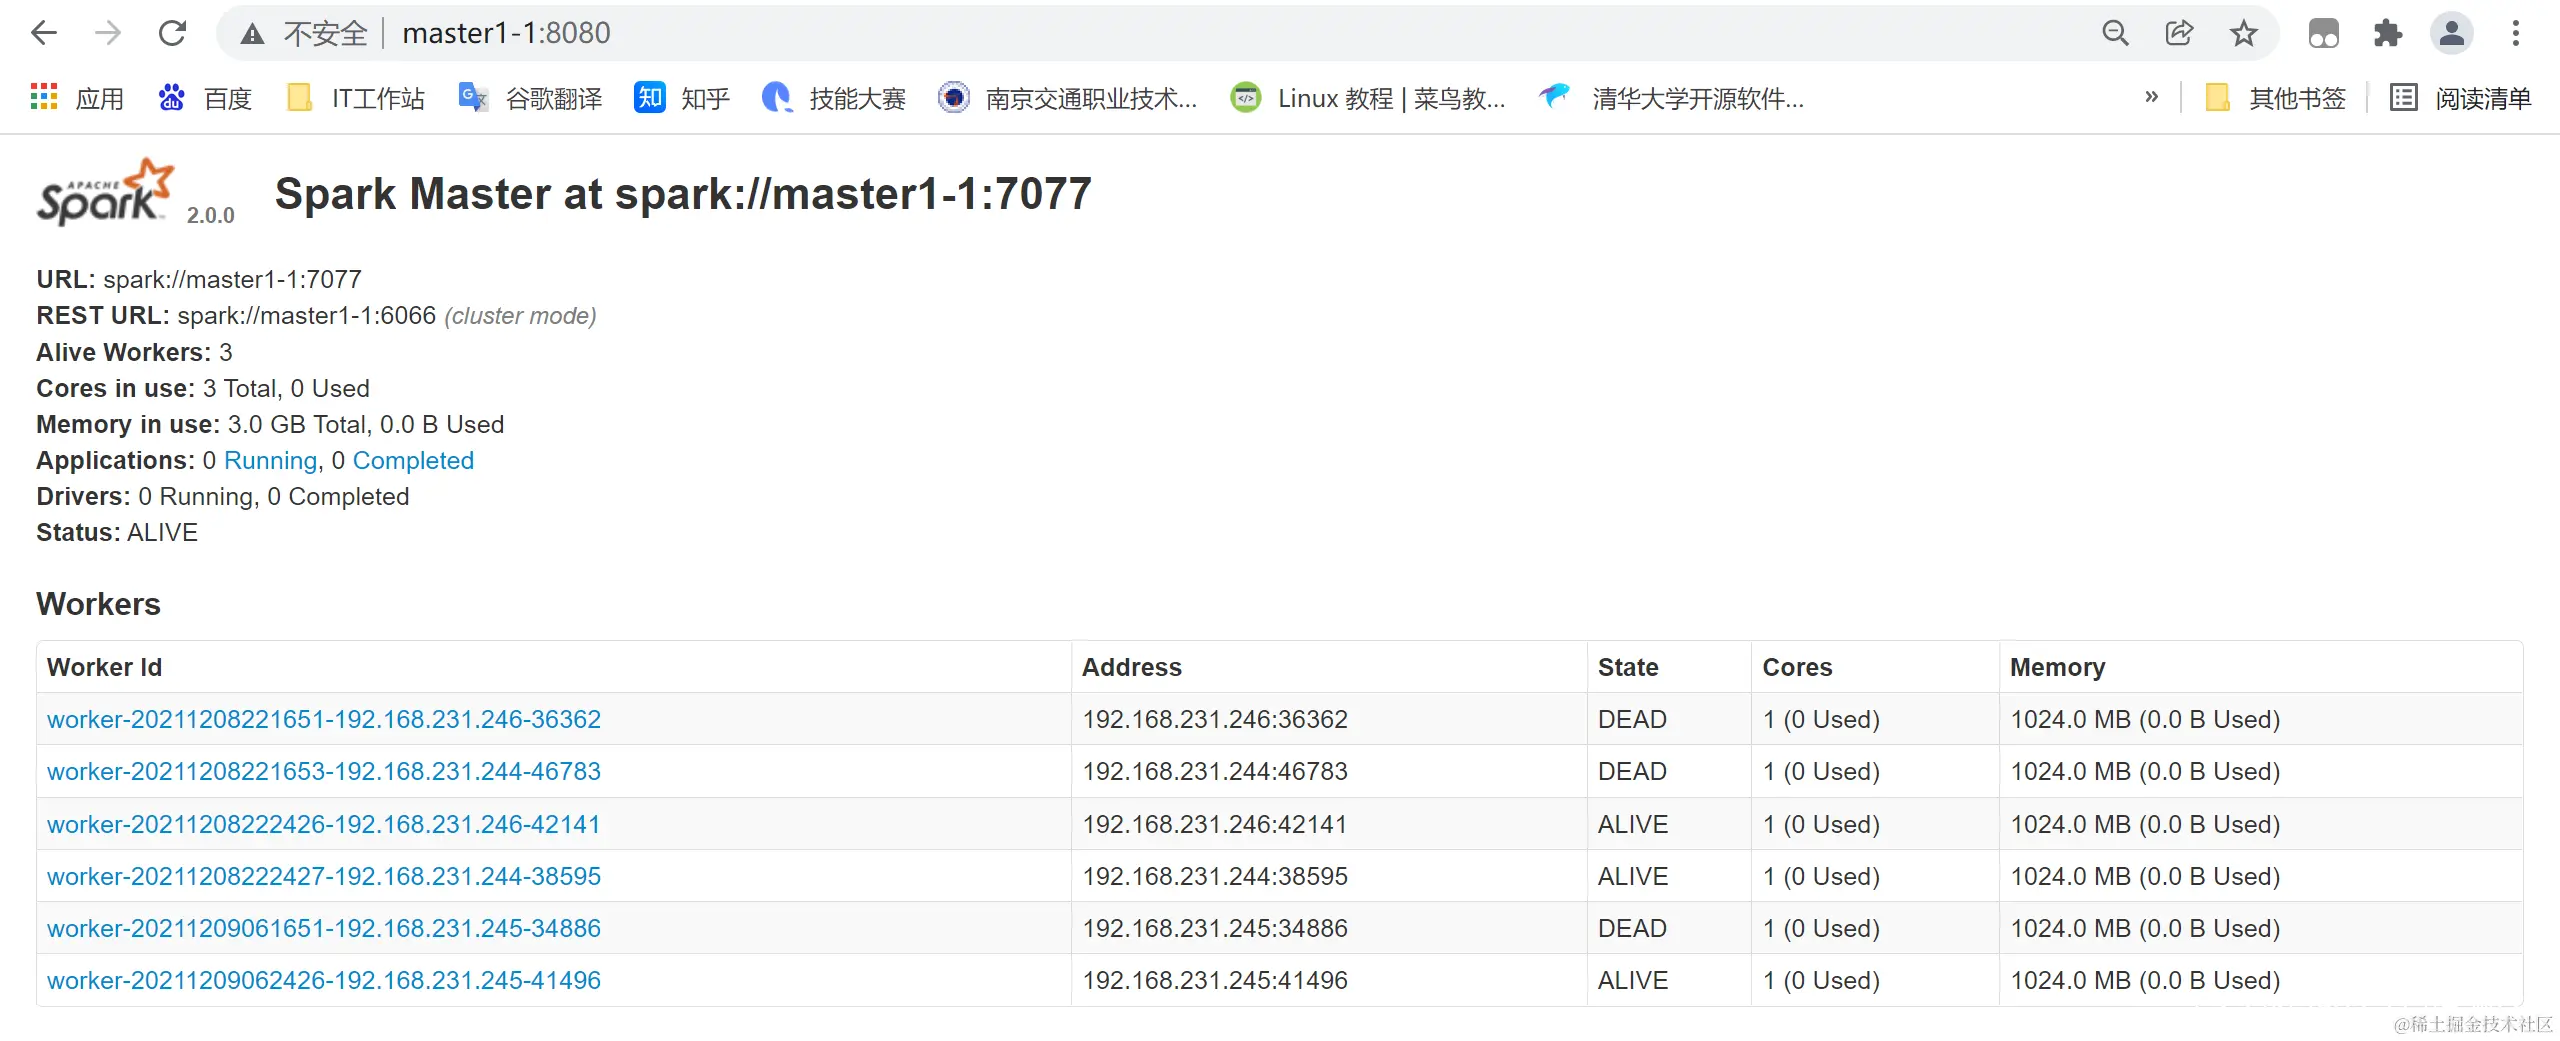Open worker-20211208222427-192.168.231.244-38595 link
The height and width of the screenshot is (1041, 2560).
[x=324, y=877]
